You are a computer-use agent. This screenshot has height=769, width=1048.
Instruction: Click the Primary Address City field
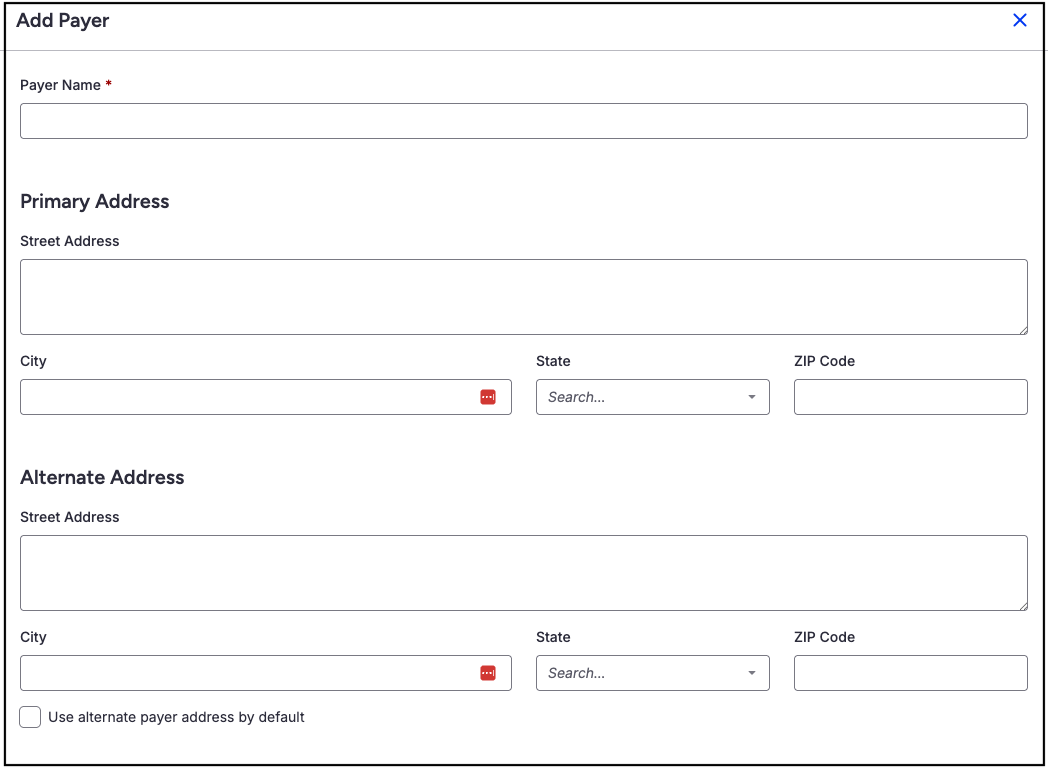coord(245,397)
